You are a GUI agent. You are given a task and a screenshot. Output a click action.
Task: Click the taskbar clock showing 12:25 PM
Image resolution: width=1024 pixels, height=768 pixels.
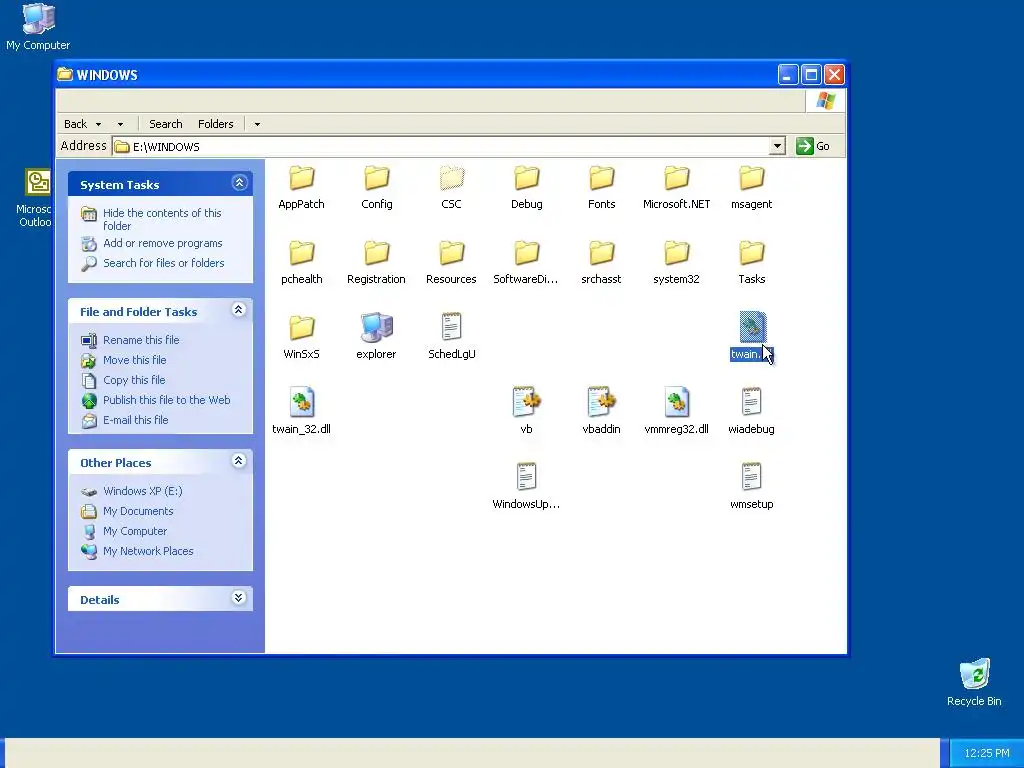pyautogui.click(x=986, y=753)
